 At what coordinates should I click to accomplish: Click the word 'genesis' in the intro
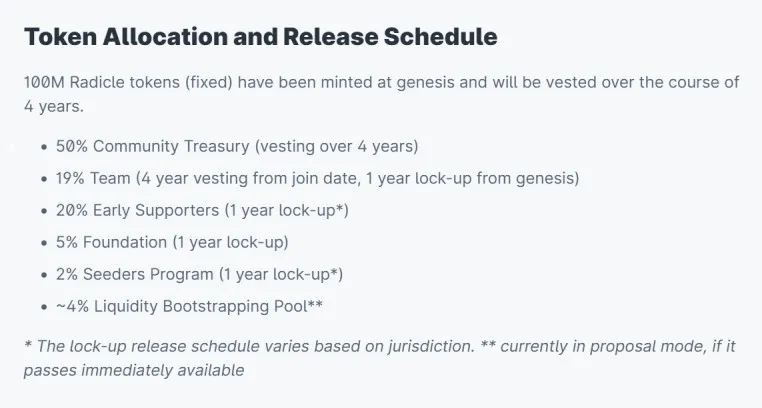point(425,83)
